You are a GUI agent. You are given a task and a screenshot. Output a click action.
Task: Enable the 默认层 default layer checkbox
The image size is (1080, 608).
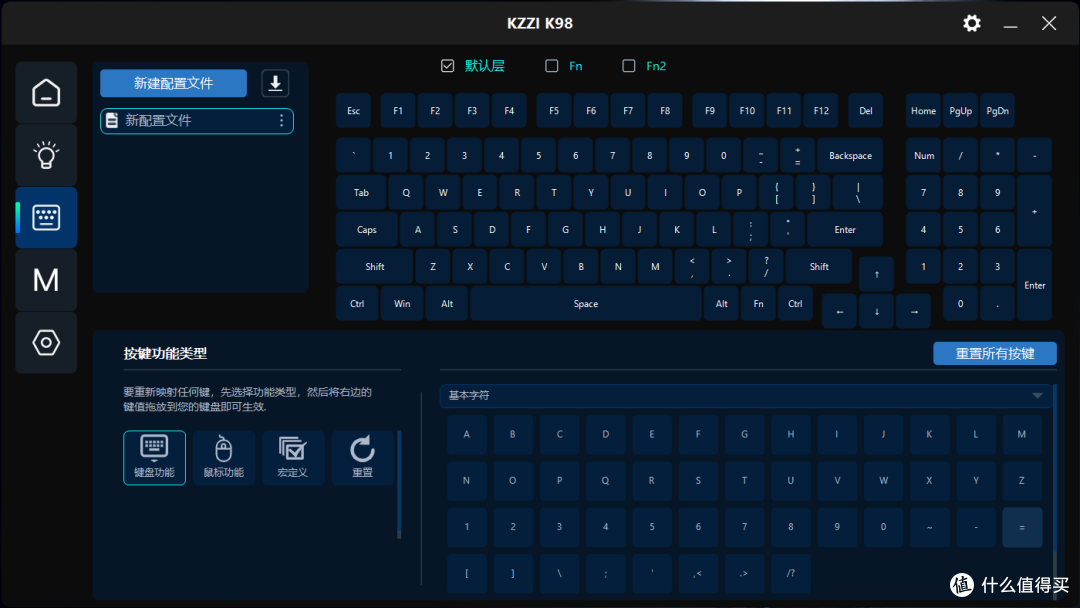coord(448,66)
